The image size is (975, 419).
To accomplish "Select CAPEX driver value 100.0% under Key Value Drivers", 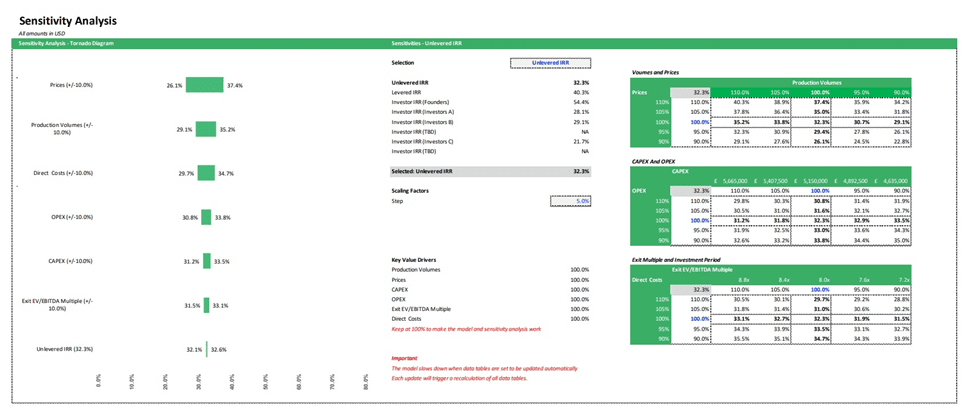I will tap(580, 290).
